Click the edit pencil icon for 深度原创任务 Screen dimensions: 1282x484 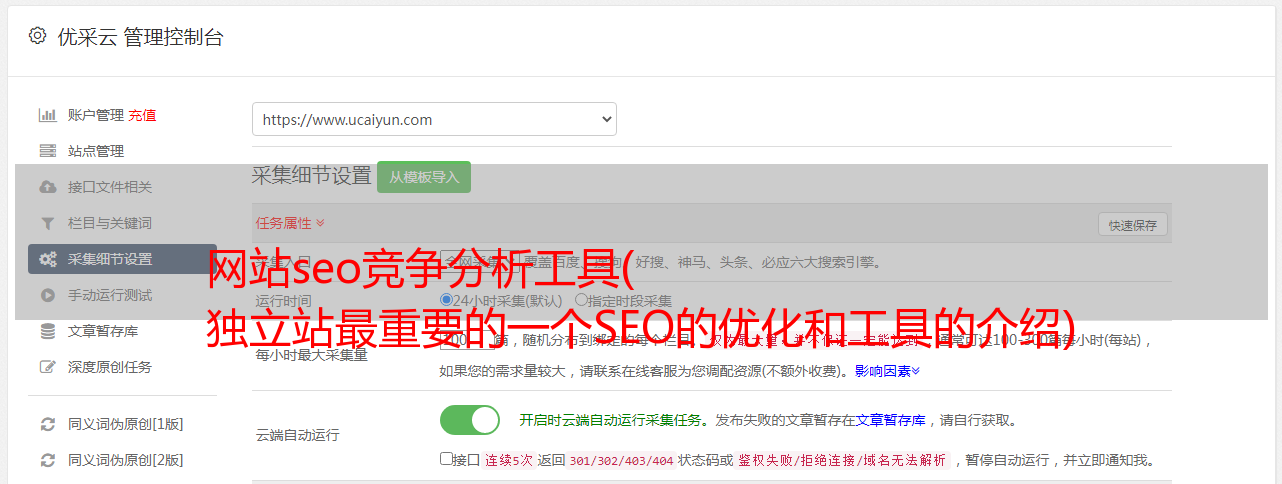(x=47, y=367)
